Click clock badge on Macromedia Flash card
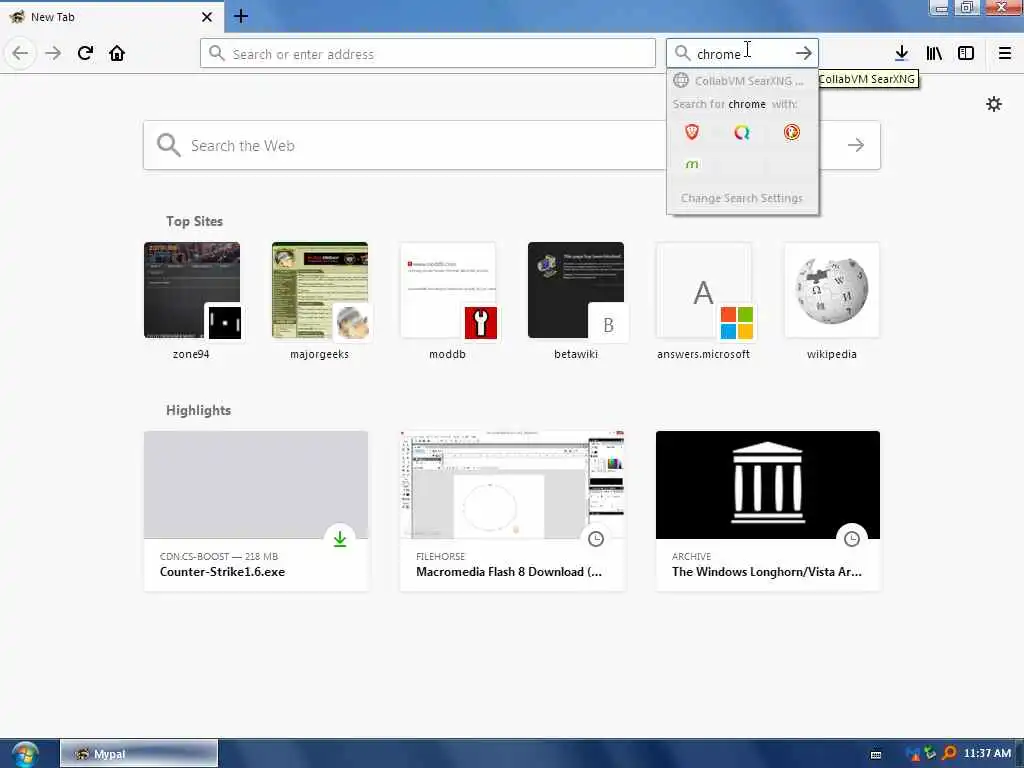 click(x=596, y=539)
